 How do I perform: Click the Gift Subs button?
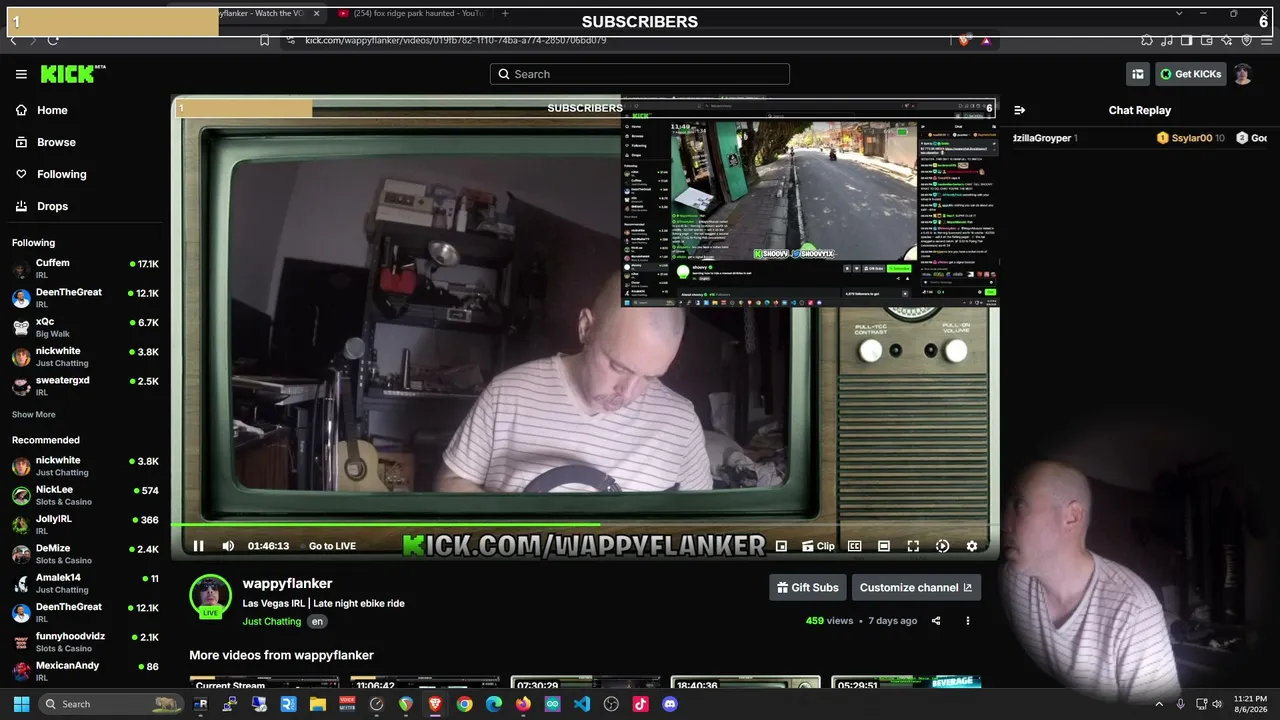pos(807,588)
